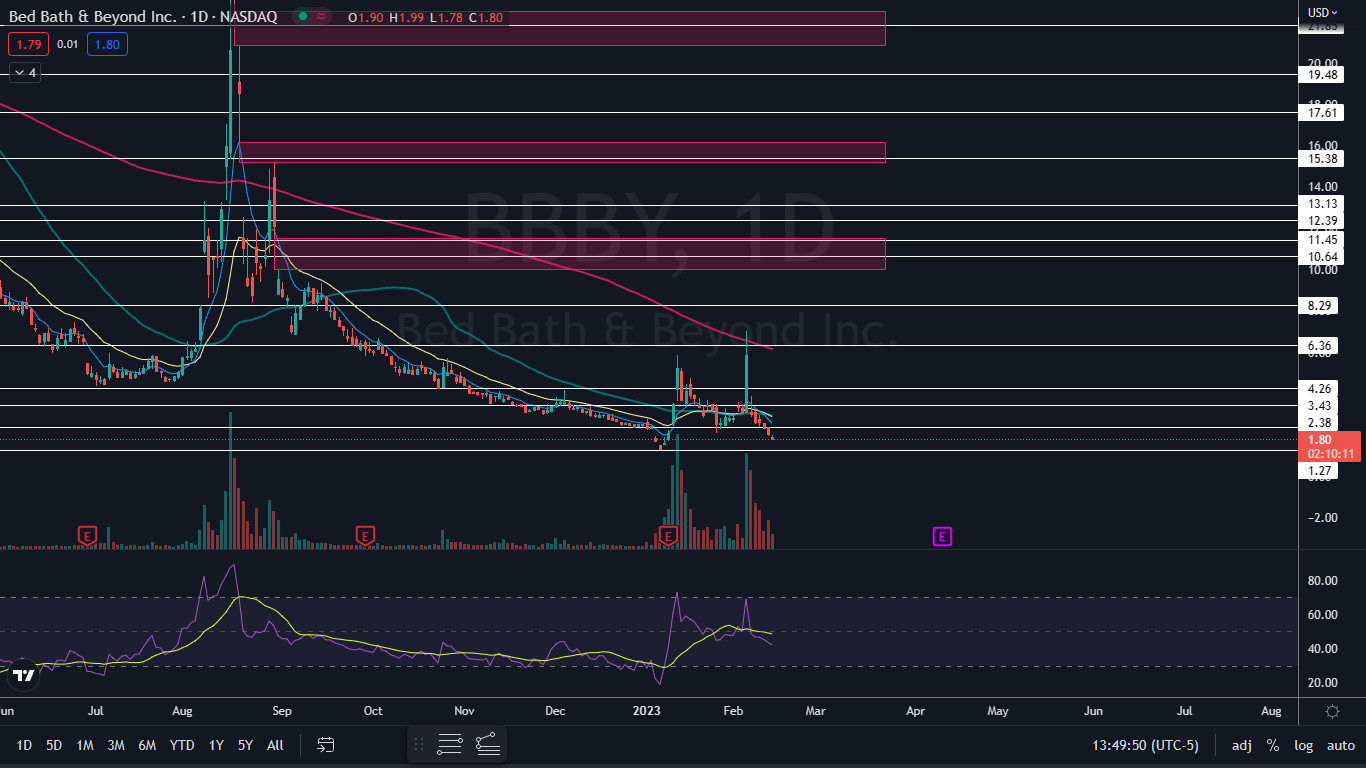Screen dimensions: 1366x768
Task: Select the top red resistance zone rectangle
Action: click(x=560, y=28)
